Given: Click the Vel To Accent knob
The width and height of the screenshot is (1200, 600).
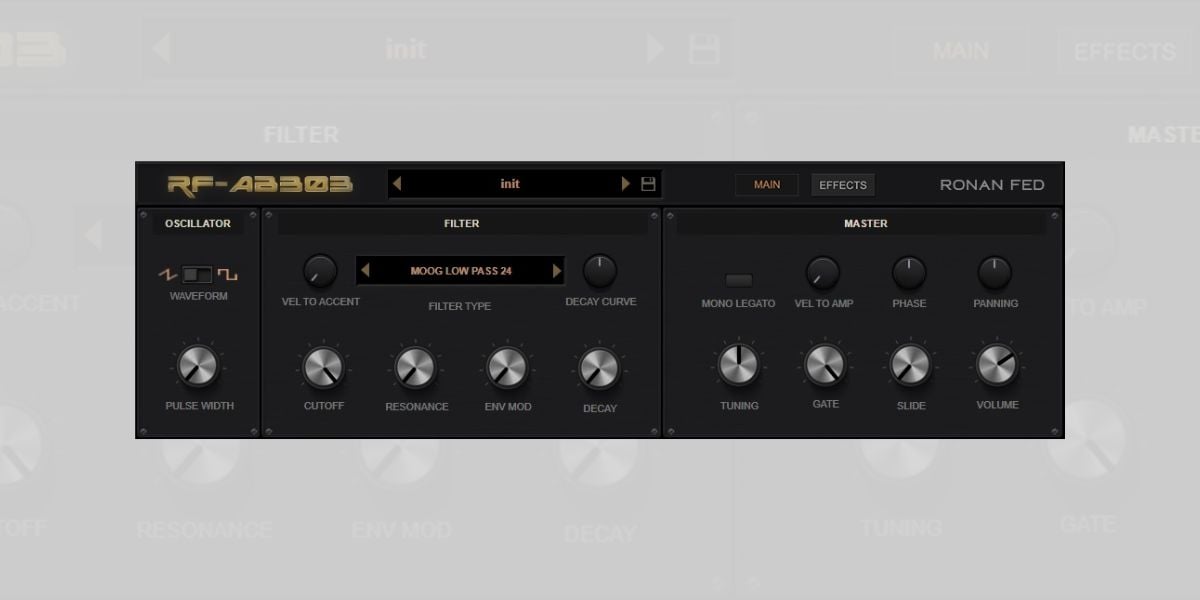Looking at the screenshot, I should 320,270.
